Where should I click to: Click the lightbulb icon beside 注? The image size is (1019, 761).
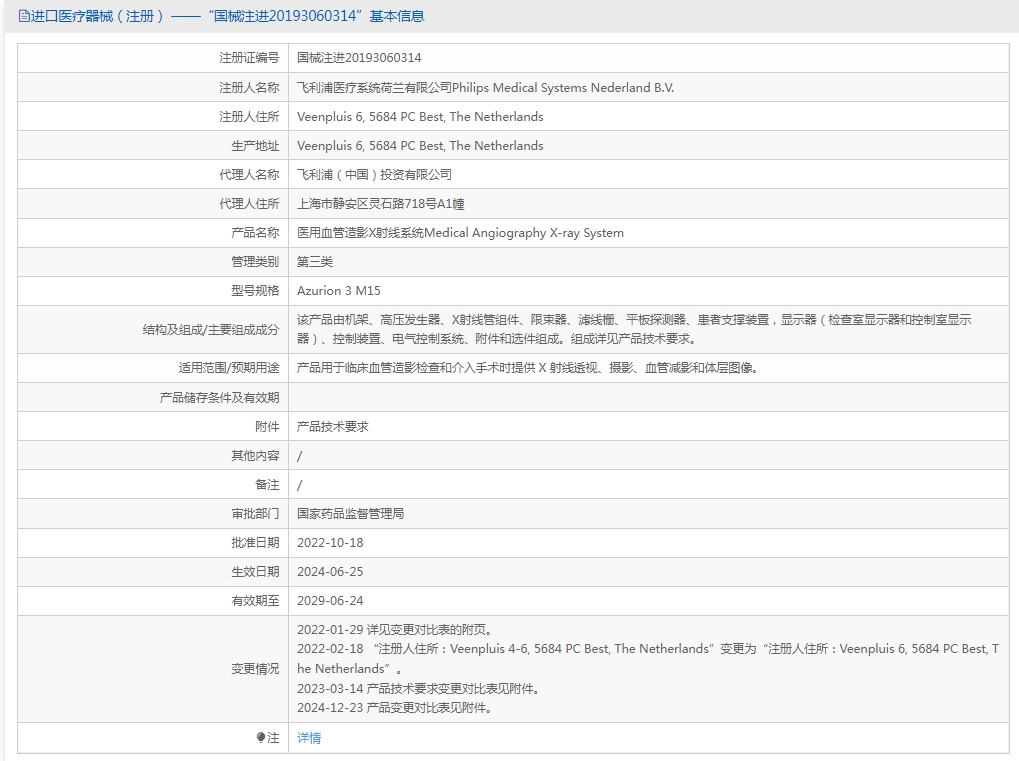pyautogui.click(x=261, y=738)
